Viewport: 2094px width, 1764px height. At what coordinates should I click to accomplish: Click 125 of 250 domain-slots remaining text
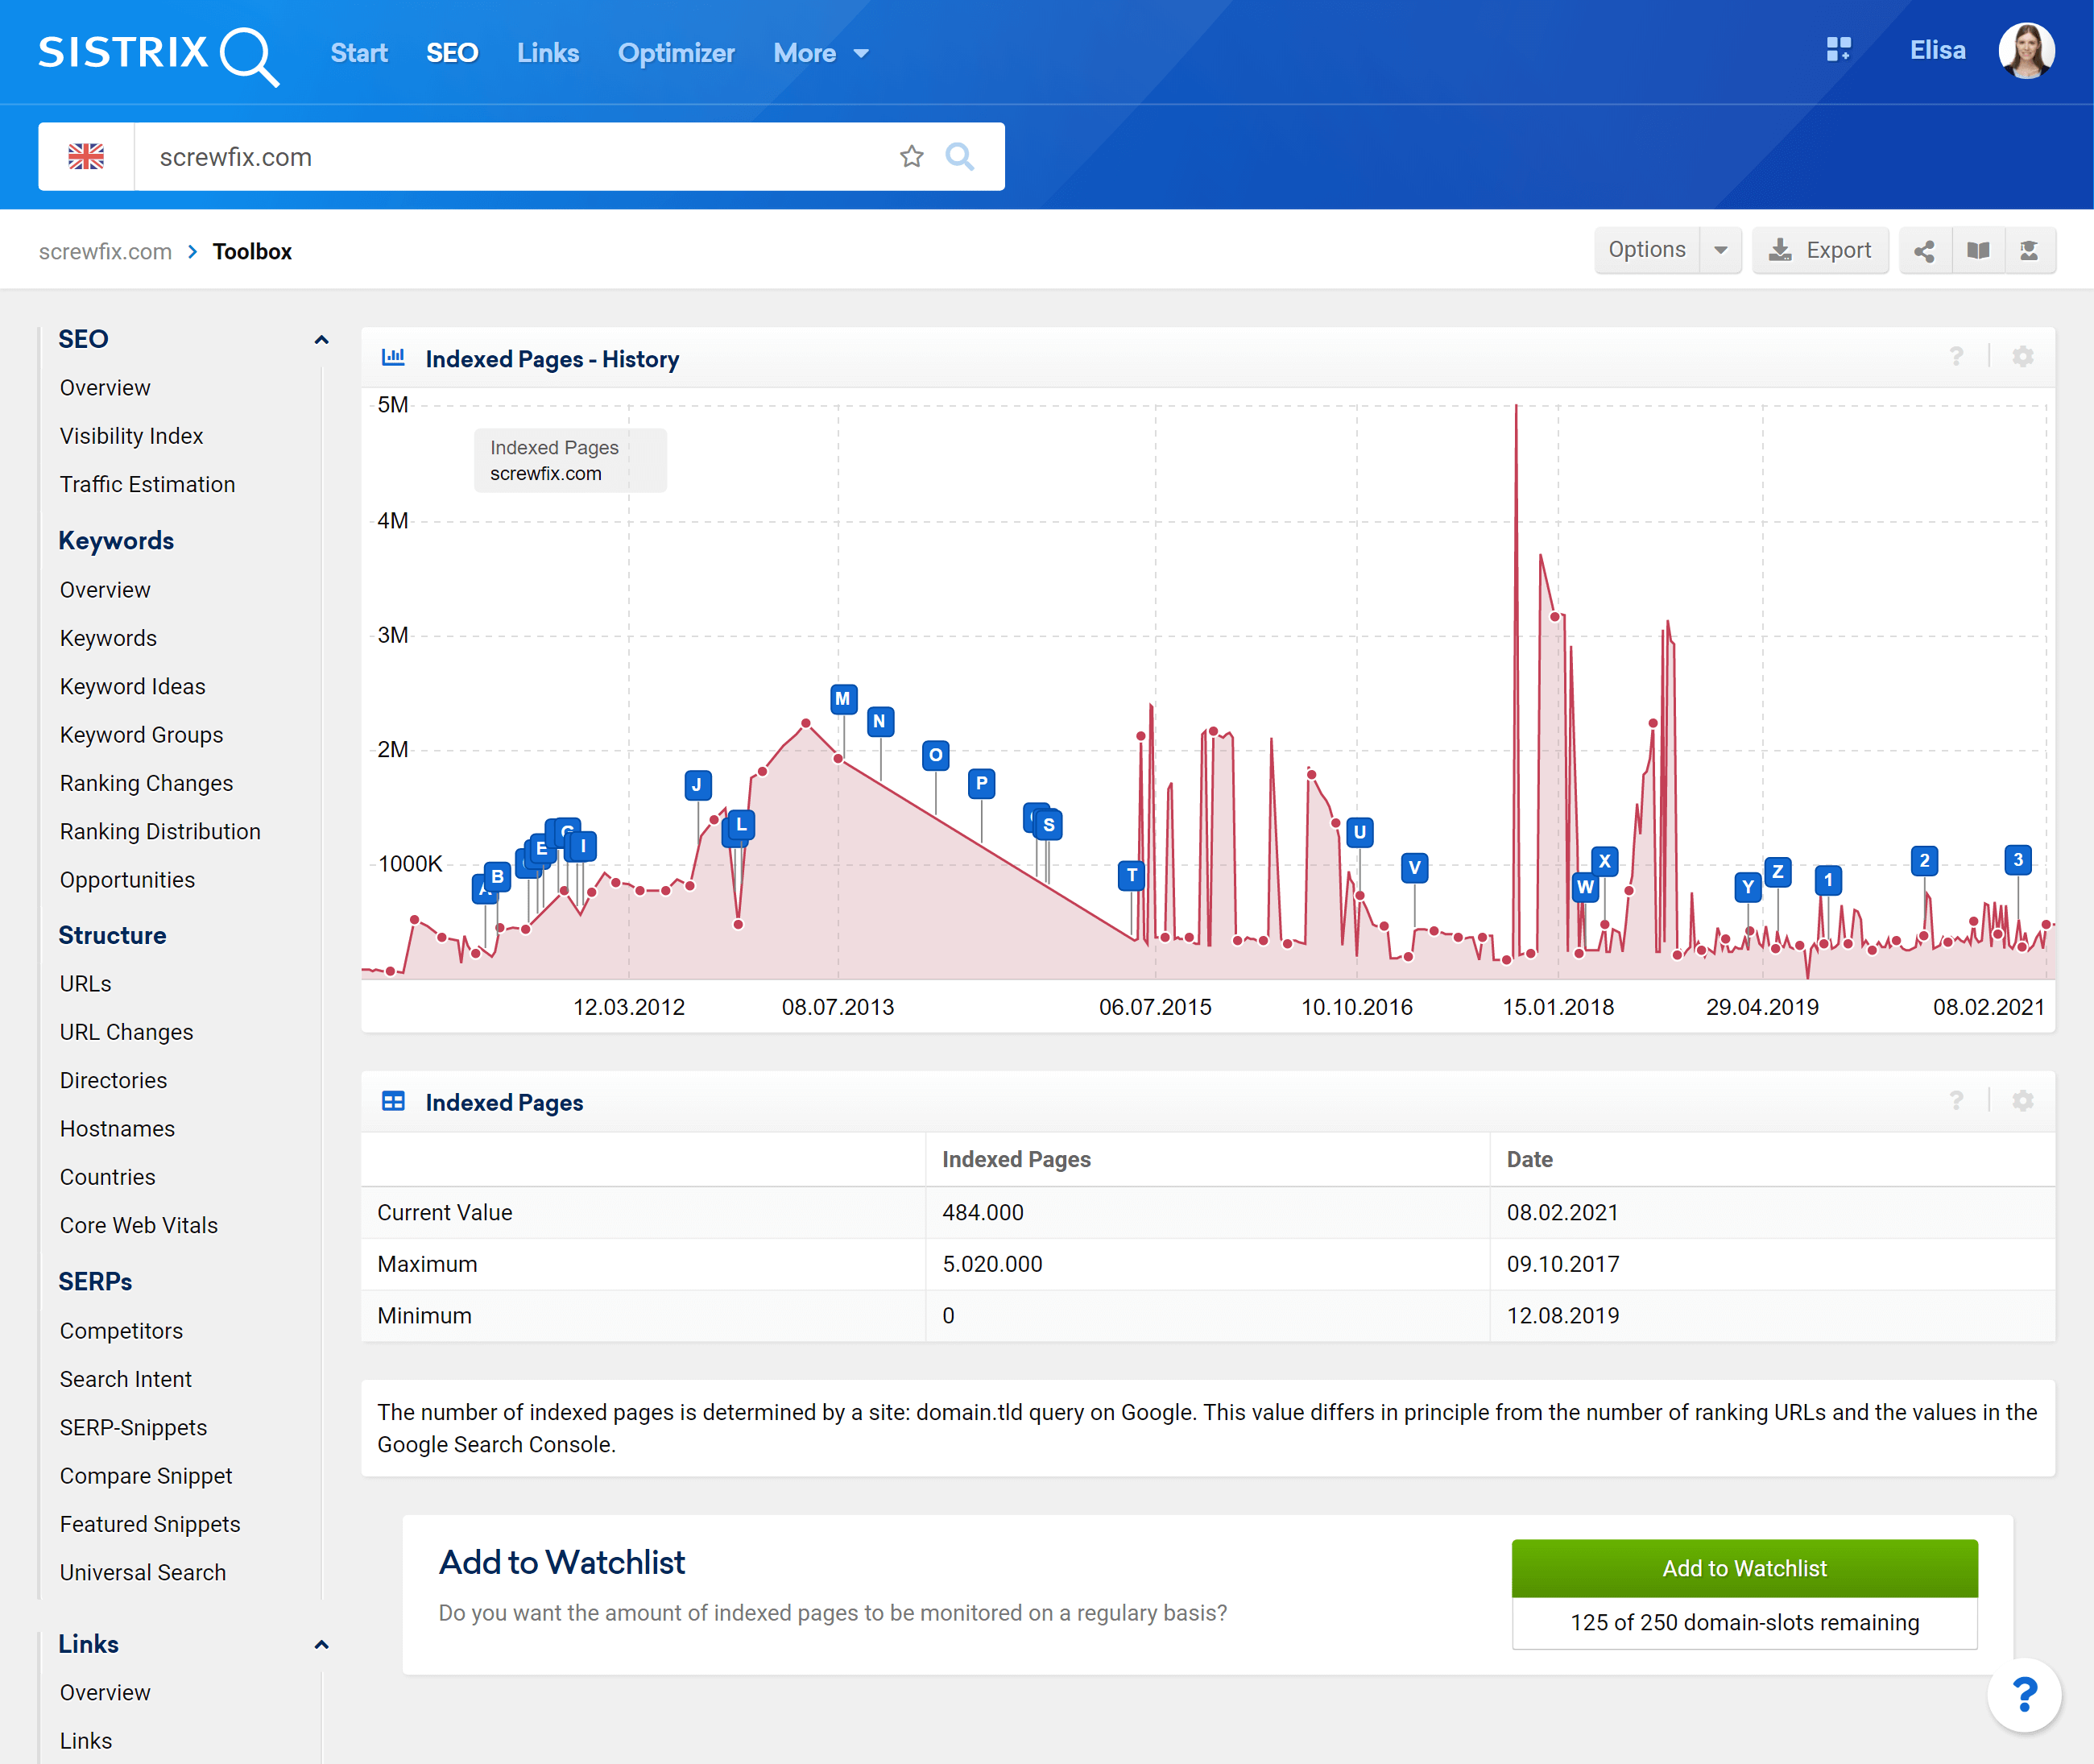click(1744, 1622)
